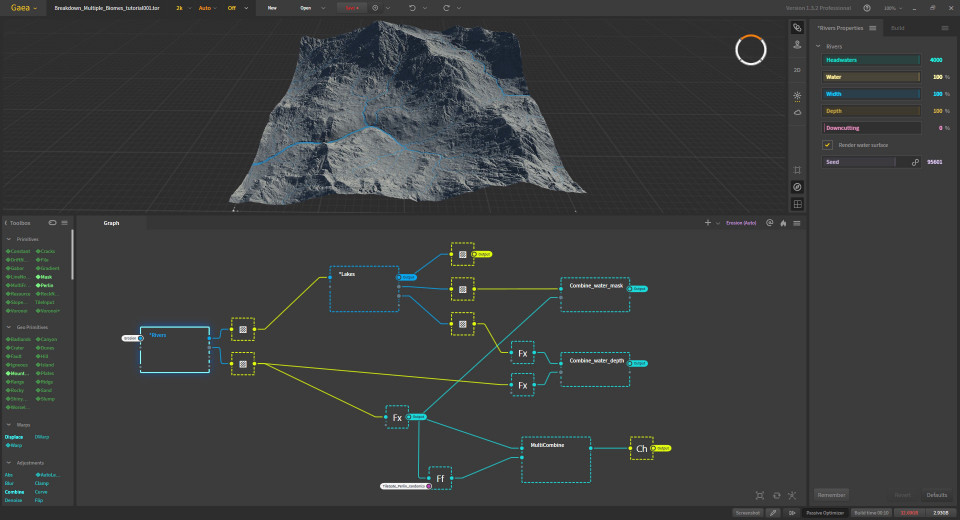This screenshot has height=520, width=960.
Task: Adjust the Headwaters slider
Action: click(871, 60)
